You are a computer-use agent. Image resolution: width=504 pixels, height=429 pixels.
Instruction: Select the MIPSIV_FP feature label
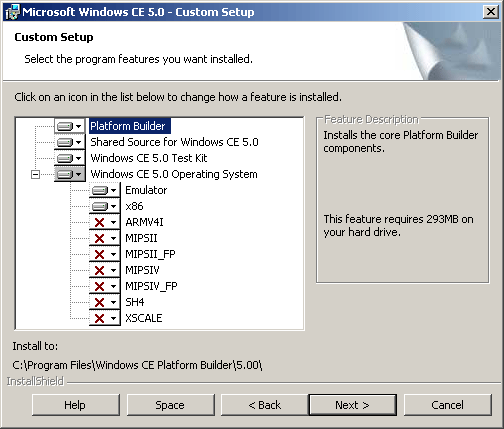[x=151, y=286]
